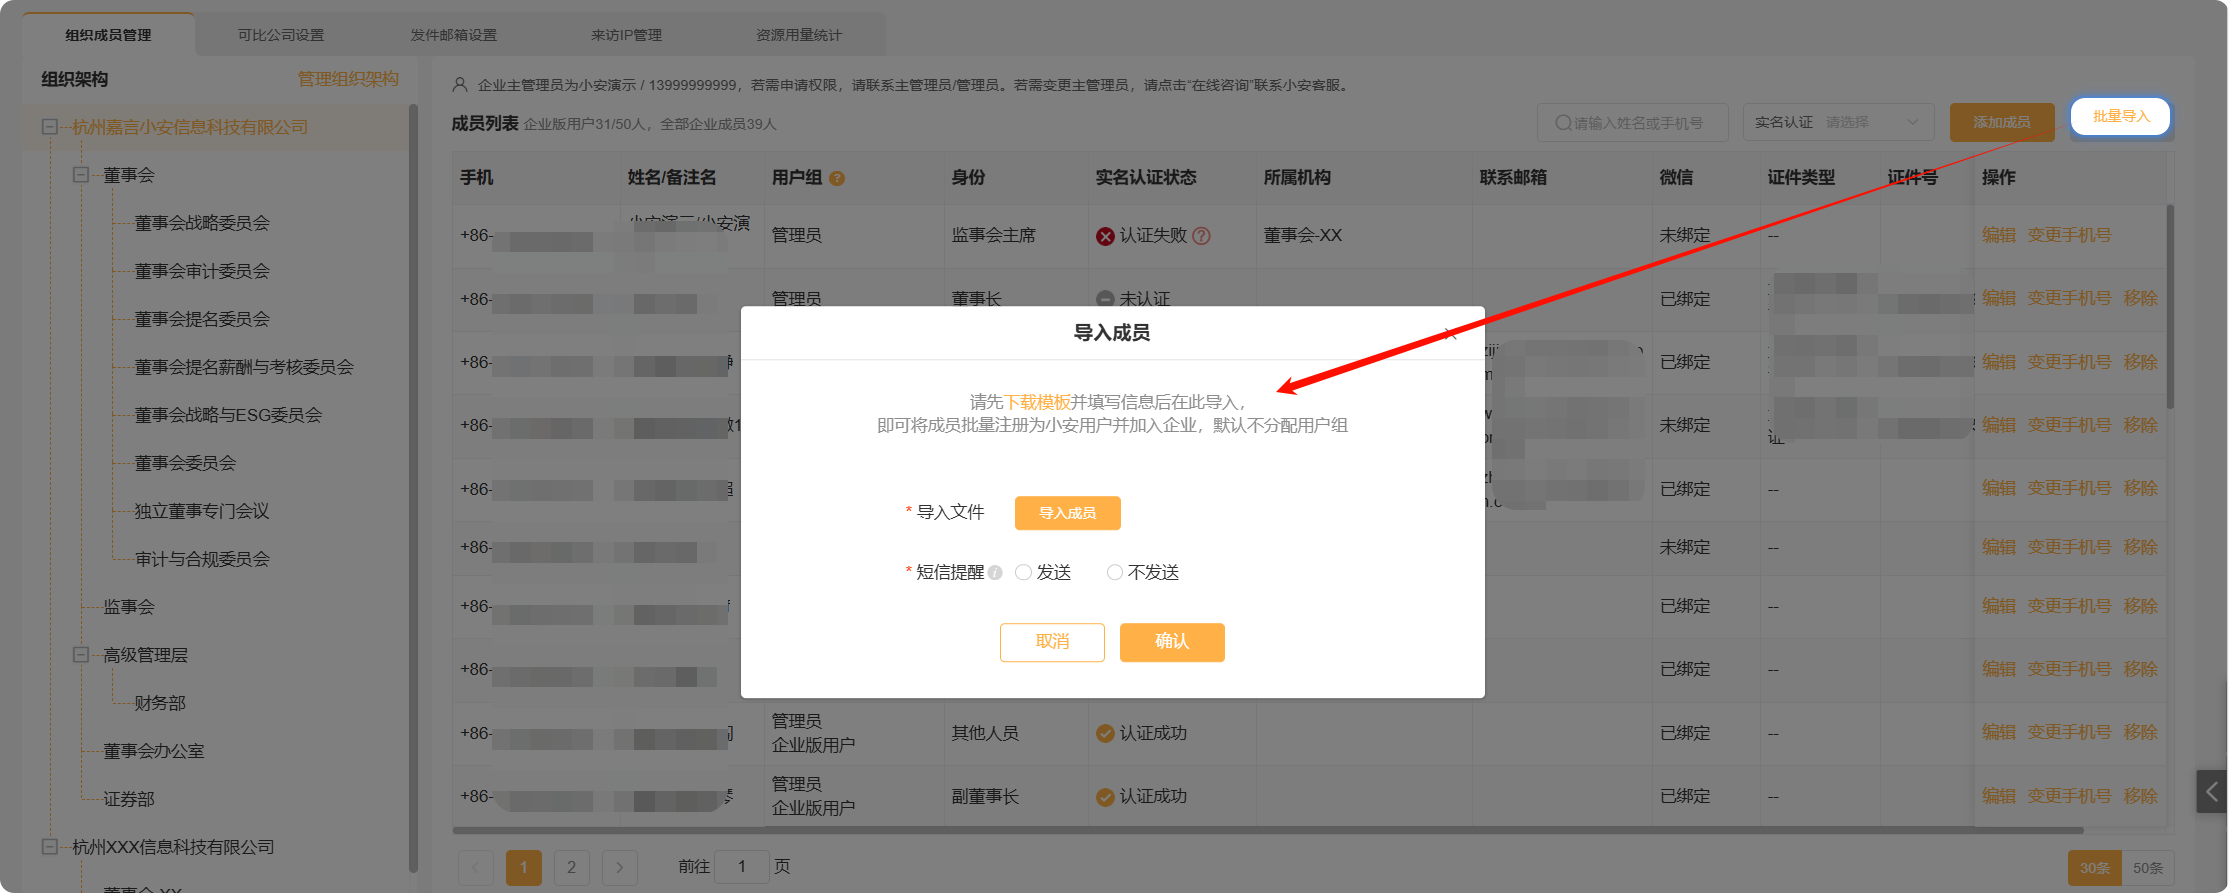Click 变更手机号 in the 副董事长 row
Viewport: 2229px width, 893px height.
pyautogui.click(x=2069, y=796)
